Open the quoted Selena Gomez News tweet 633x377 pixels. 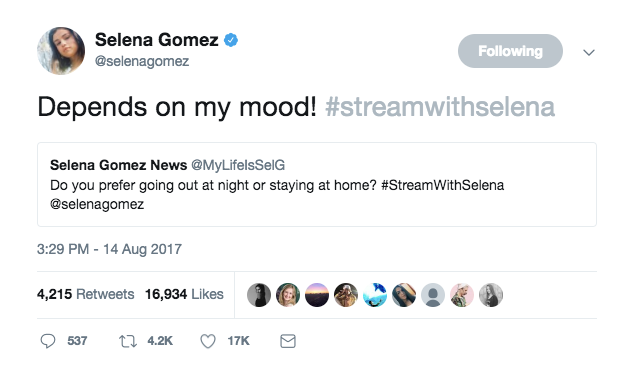pos(317,184)
